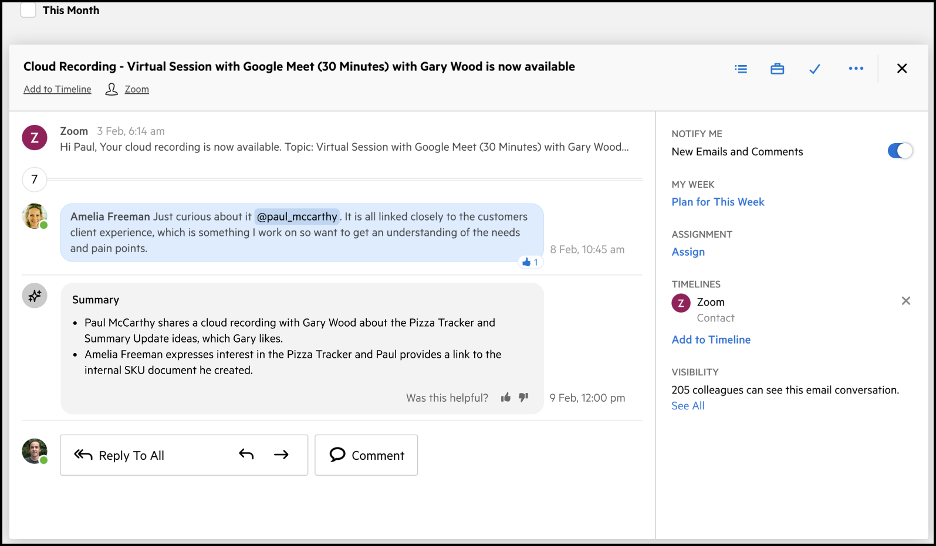Image resolution: width=936 pixels, height=546 pixels.
Task: Open Plan for This Week
Action: tap(718, 202)
